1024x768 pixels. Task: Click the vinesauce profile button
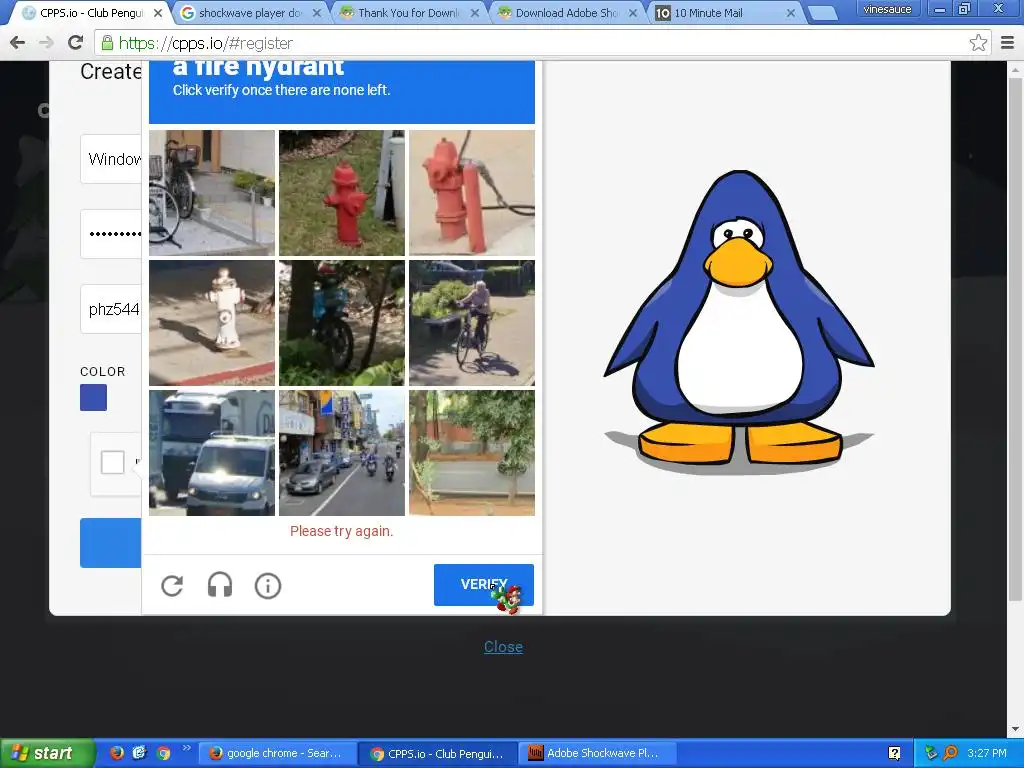pos(887,9)
